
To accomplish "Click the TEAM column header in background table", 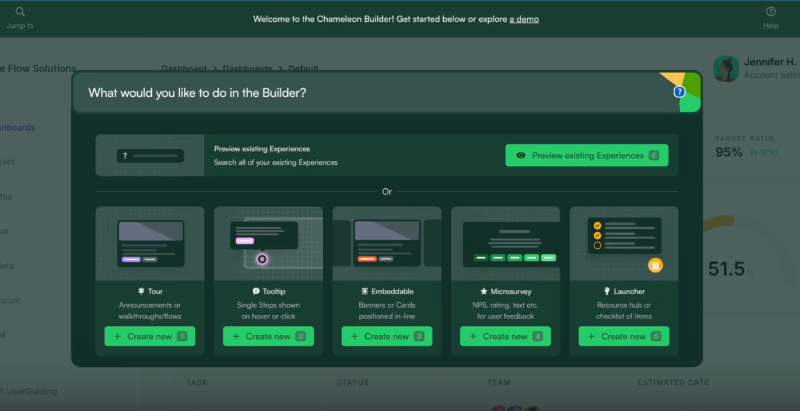I will coord(499,382).
